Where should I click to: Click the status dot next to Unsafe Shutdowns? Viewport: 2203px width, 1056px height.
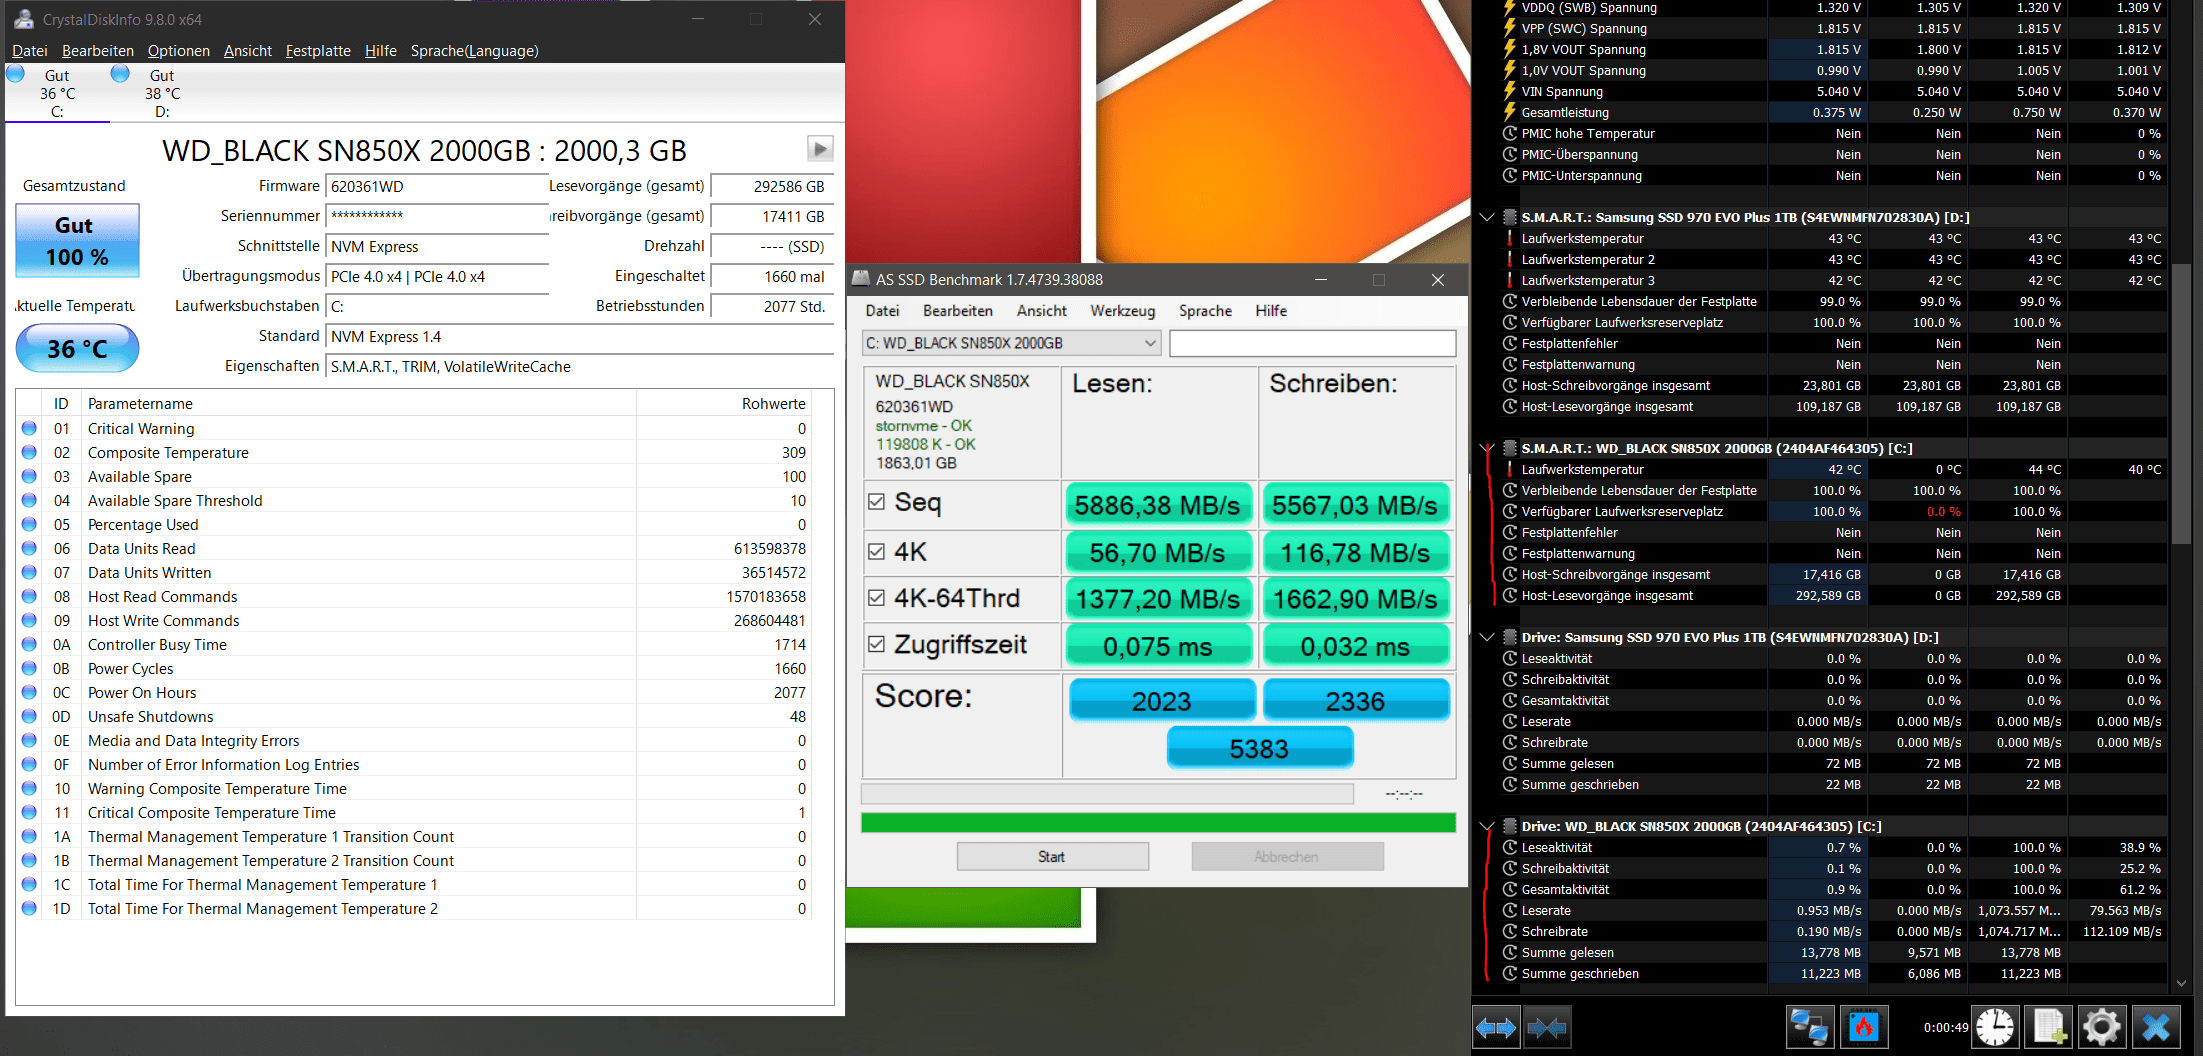pos(29,716)
